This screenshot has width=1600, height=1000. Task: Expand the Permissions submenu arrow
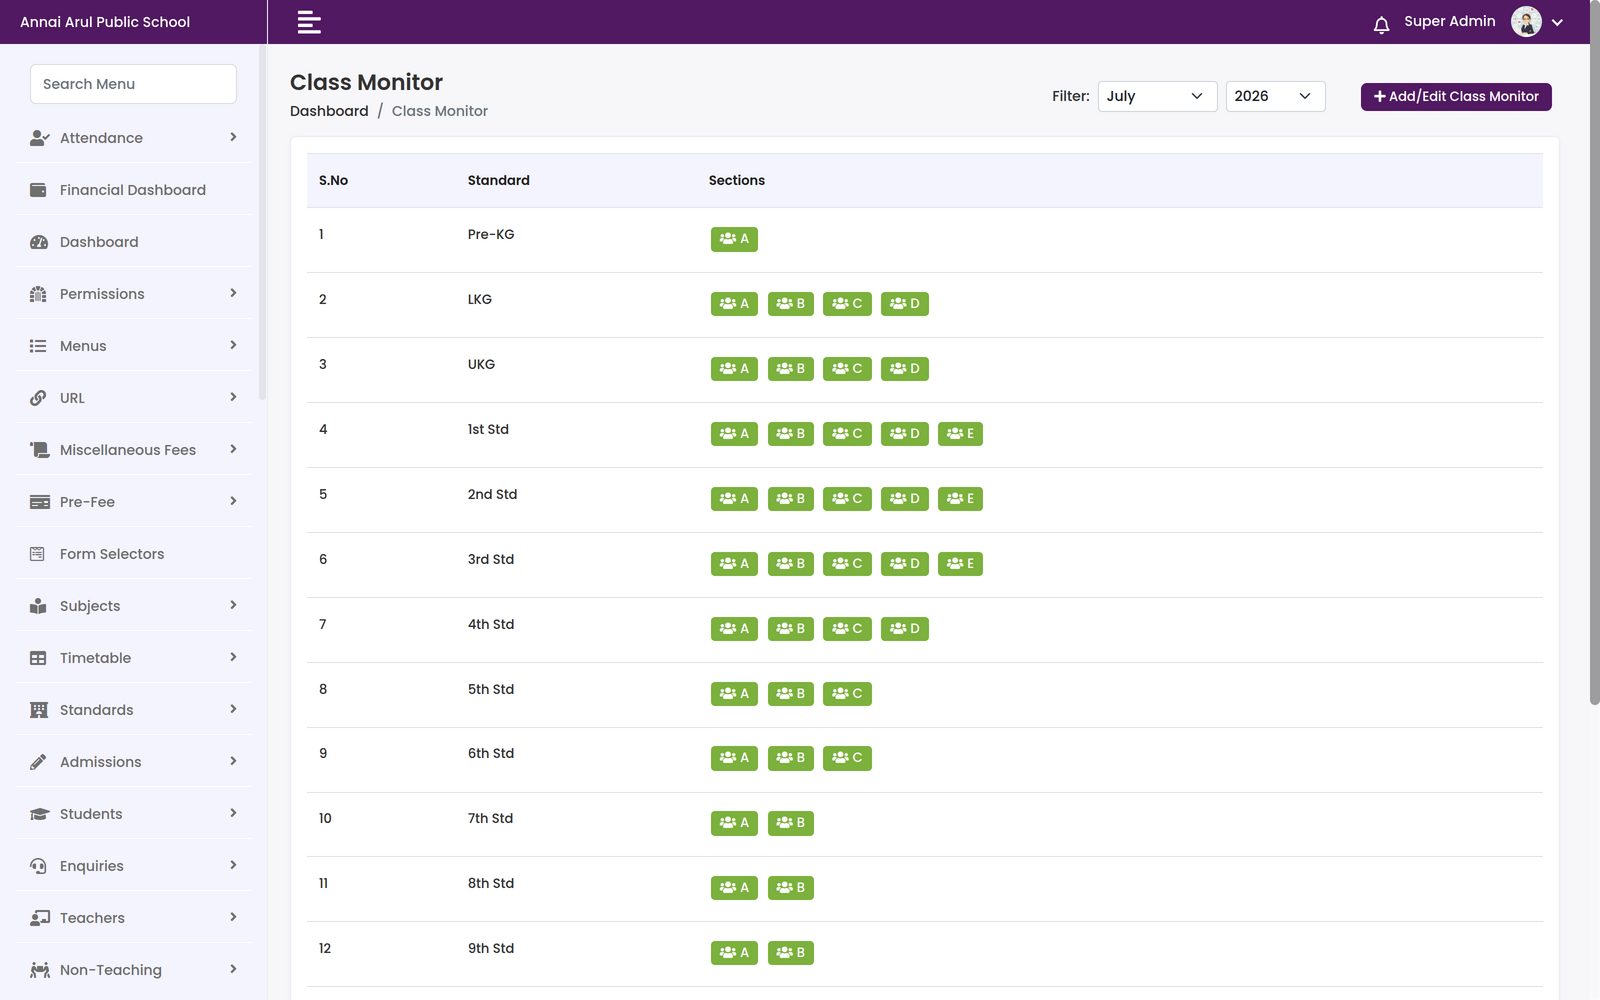tap(233, 293)
